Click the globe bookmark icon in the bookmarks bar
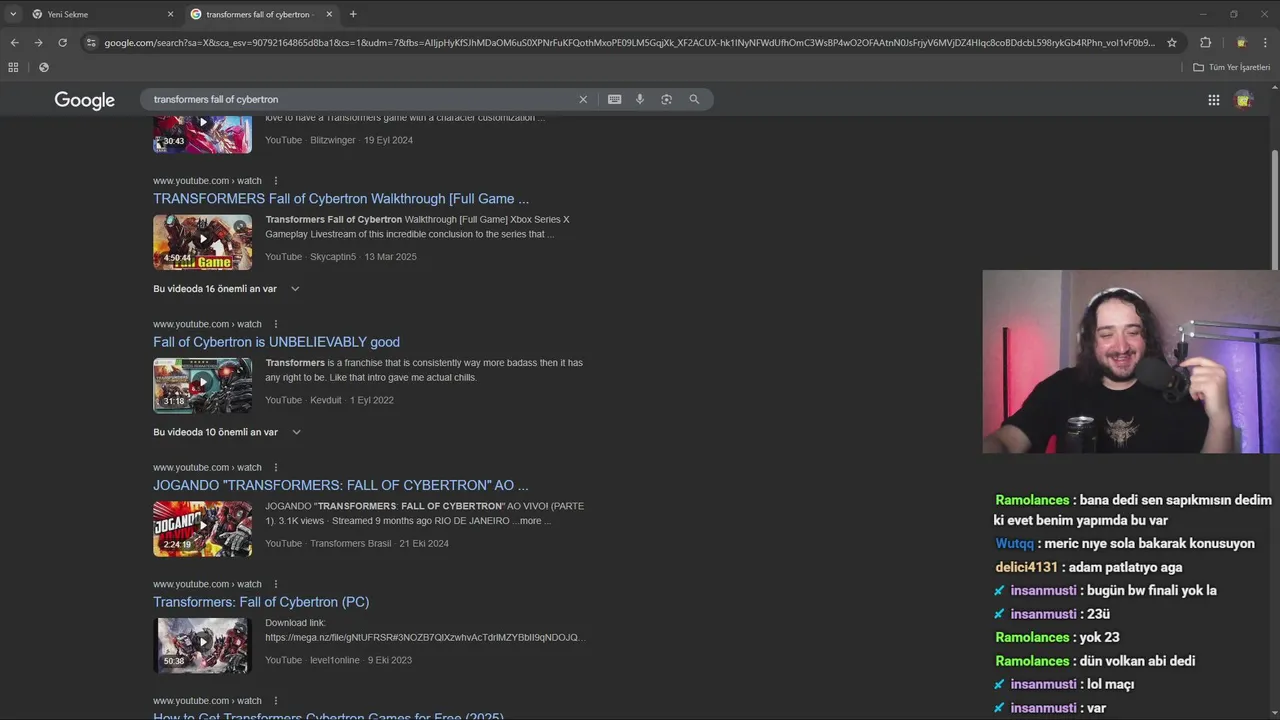Screen dimensions: 1280x720 (x=43, y=67)
